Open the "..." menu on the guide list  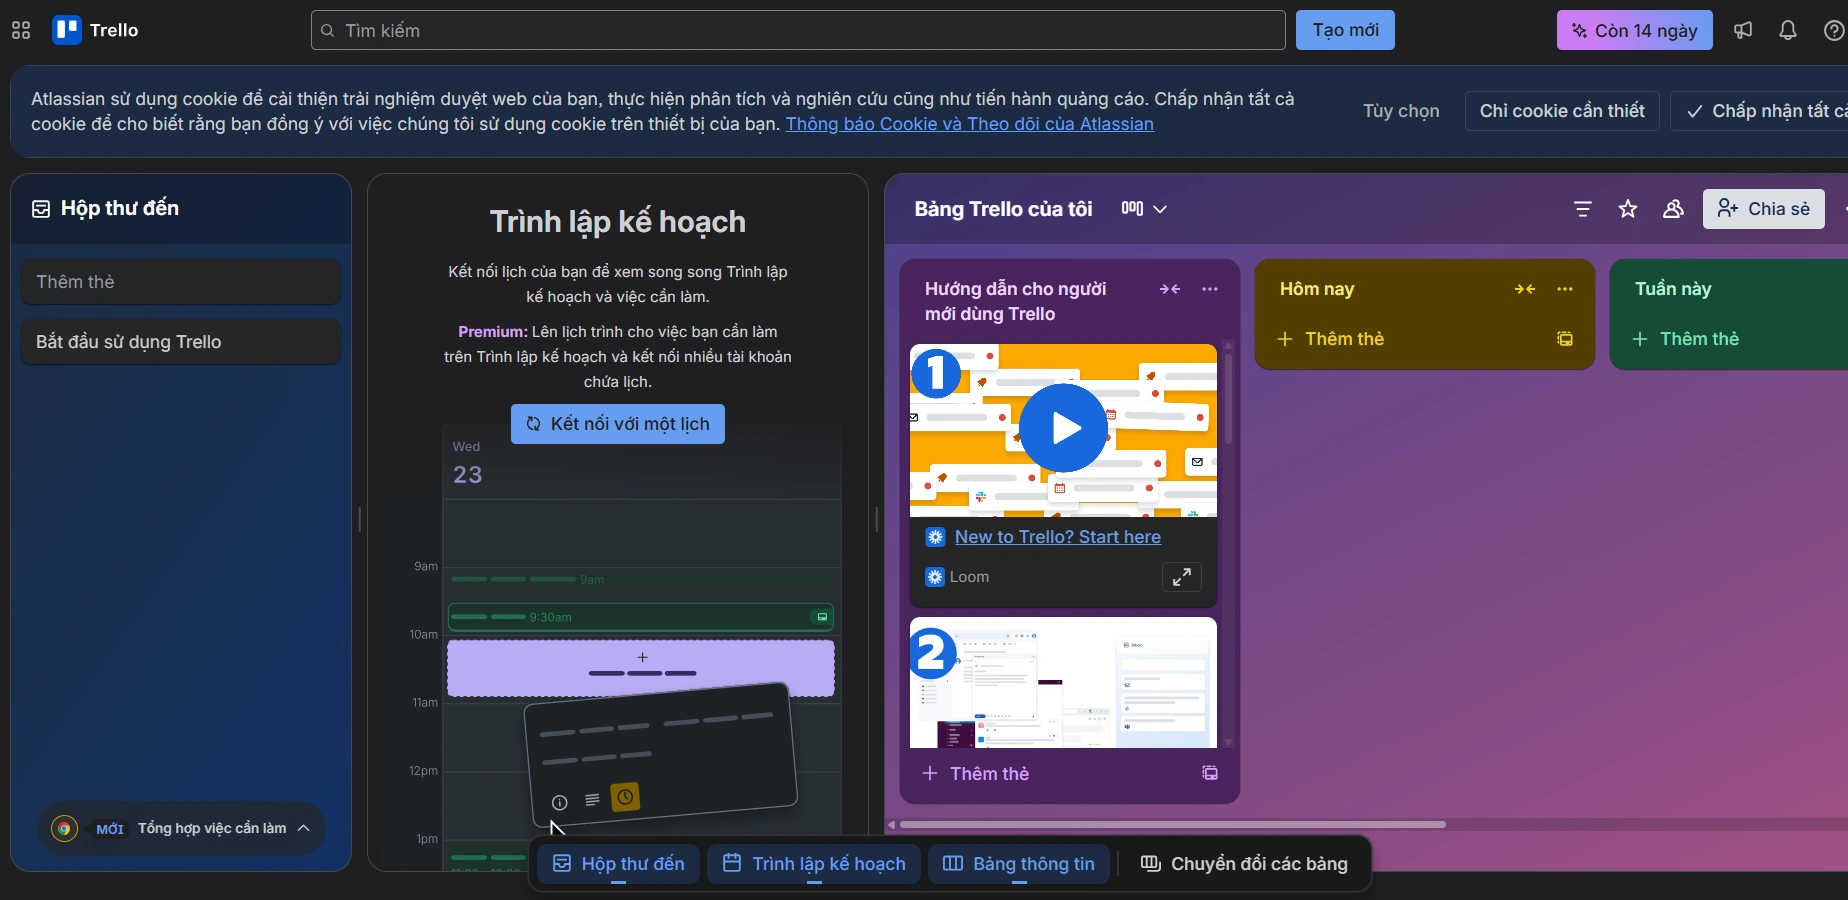point(1209,289)
